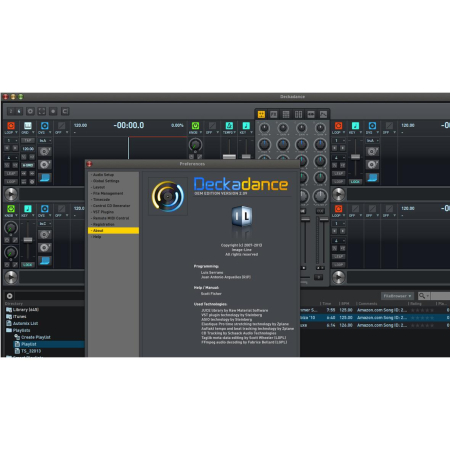Switch to the two-column view tab
This screenshot has width=450, height=450.
[298, 115]
